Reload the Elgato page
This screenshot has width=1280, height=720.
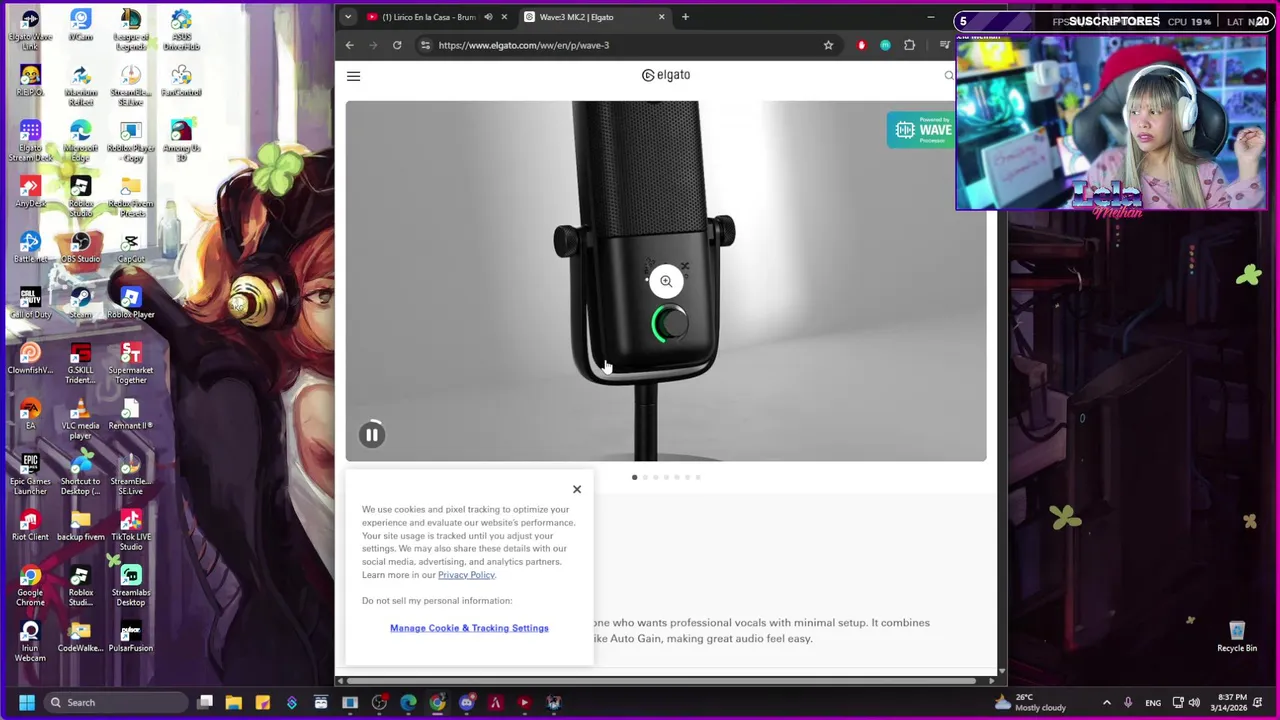[397, 45]
